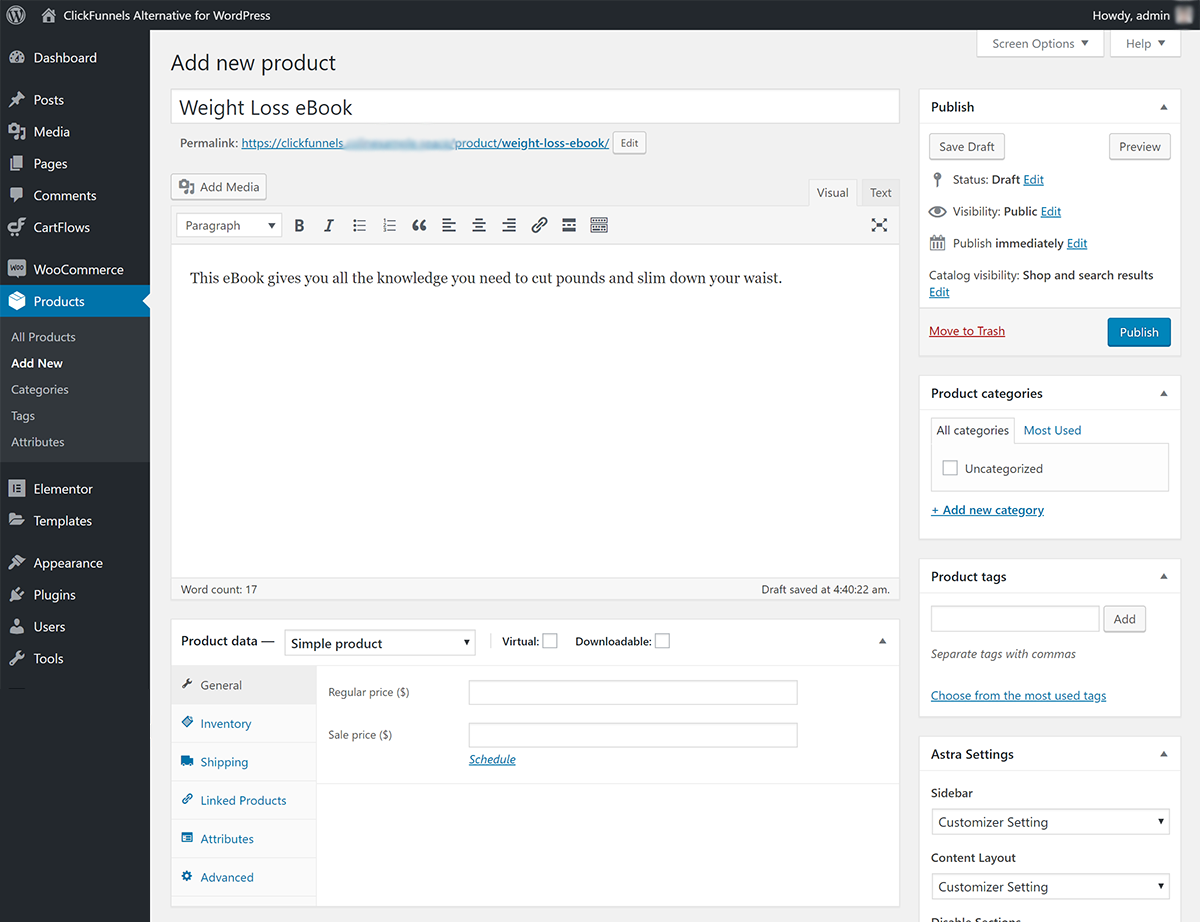Open Plugins menu
This screenshot has width=1200, height=922.
tap(75, 595)
